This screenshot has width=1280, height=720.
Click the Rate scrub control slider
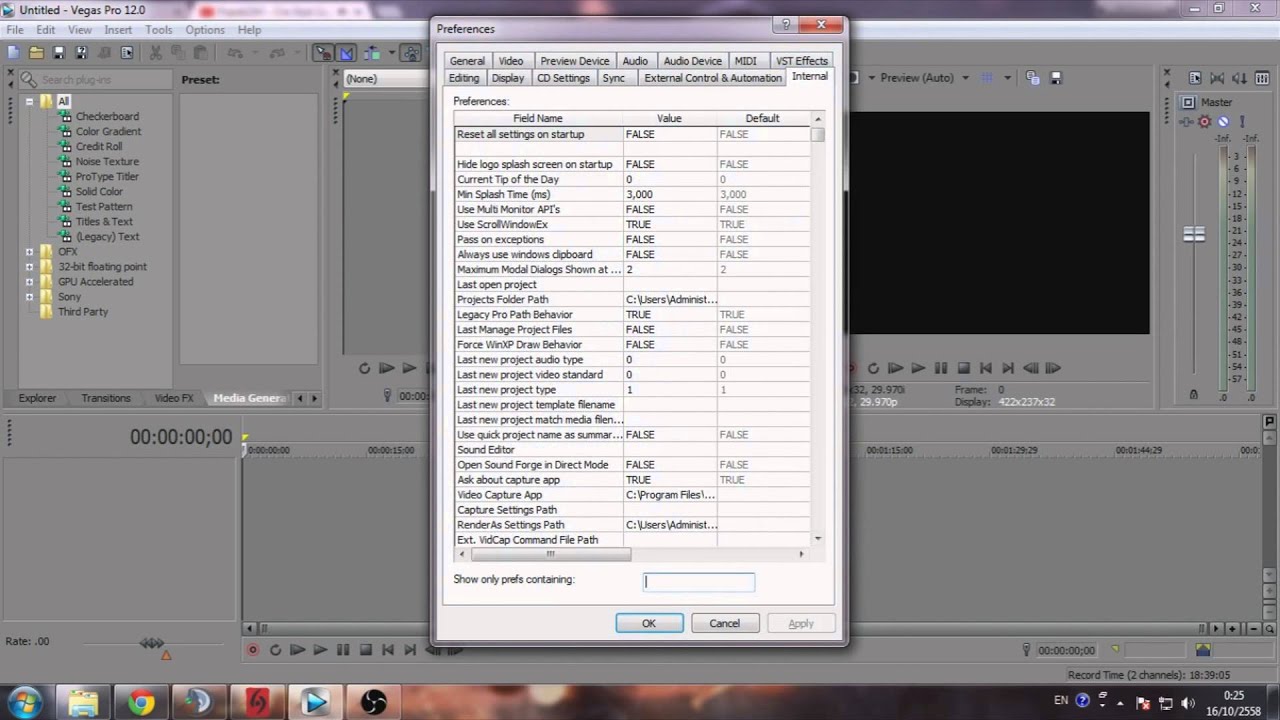[x=153, y=643]
